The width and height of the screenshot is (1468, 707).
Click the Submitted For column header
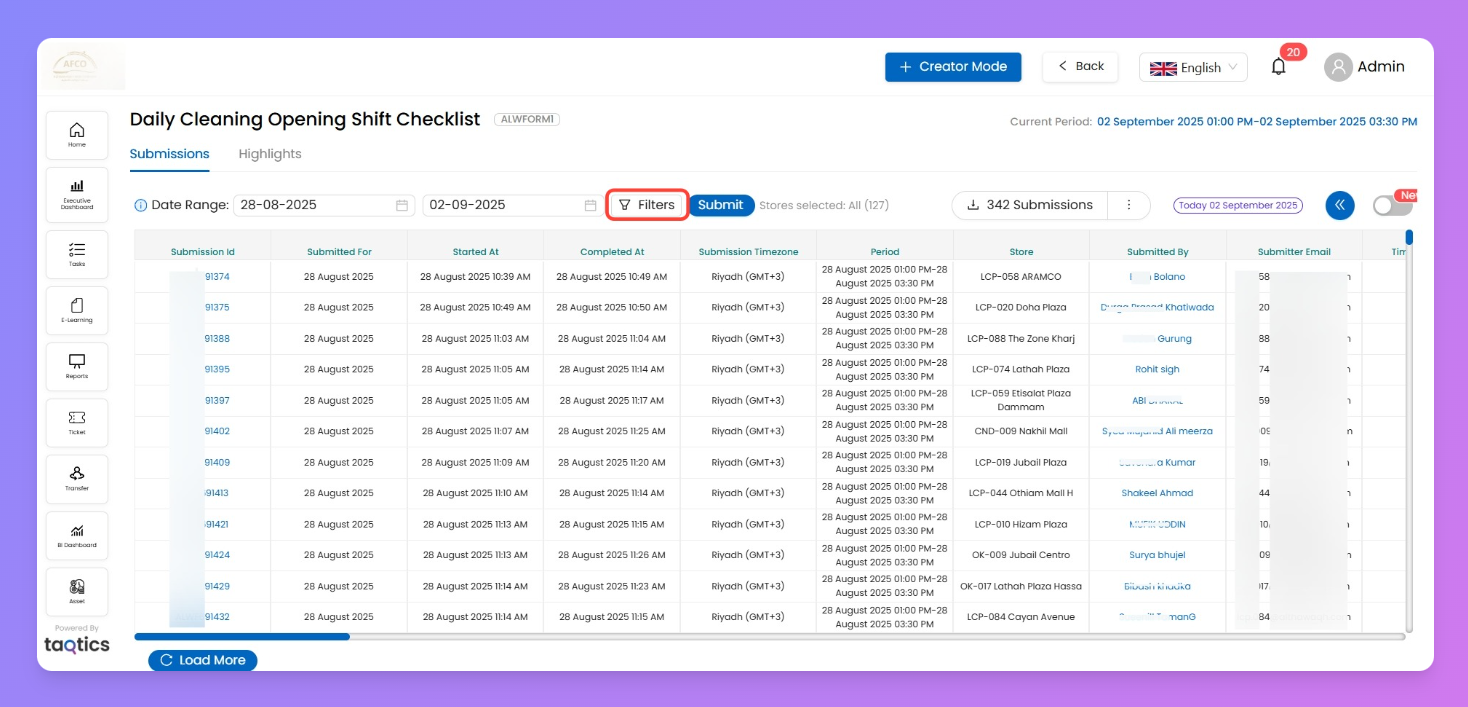point(339,252)
